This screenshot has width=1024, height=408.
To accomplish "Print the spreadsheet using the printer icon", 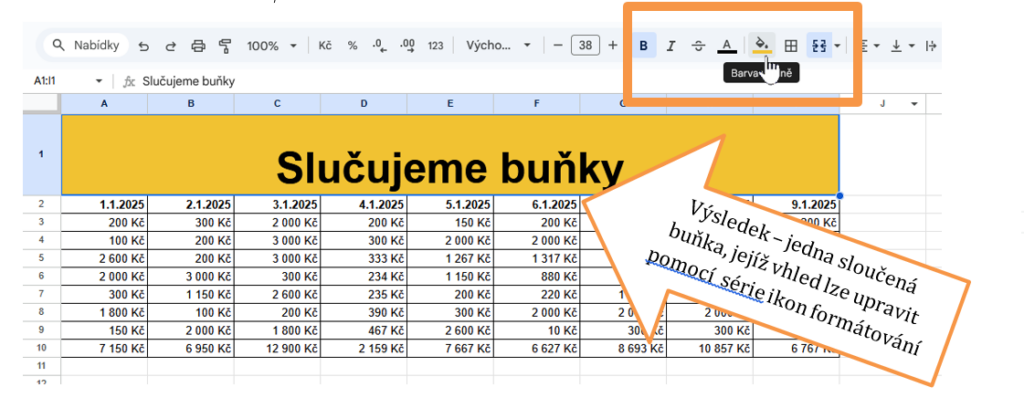I will click(198, 46).
